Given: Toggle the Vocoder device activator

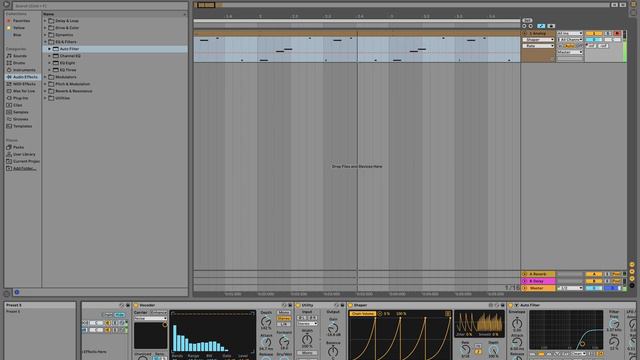Looking at the screenshot, I should 136,305.
